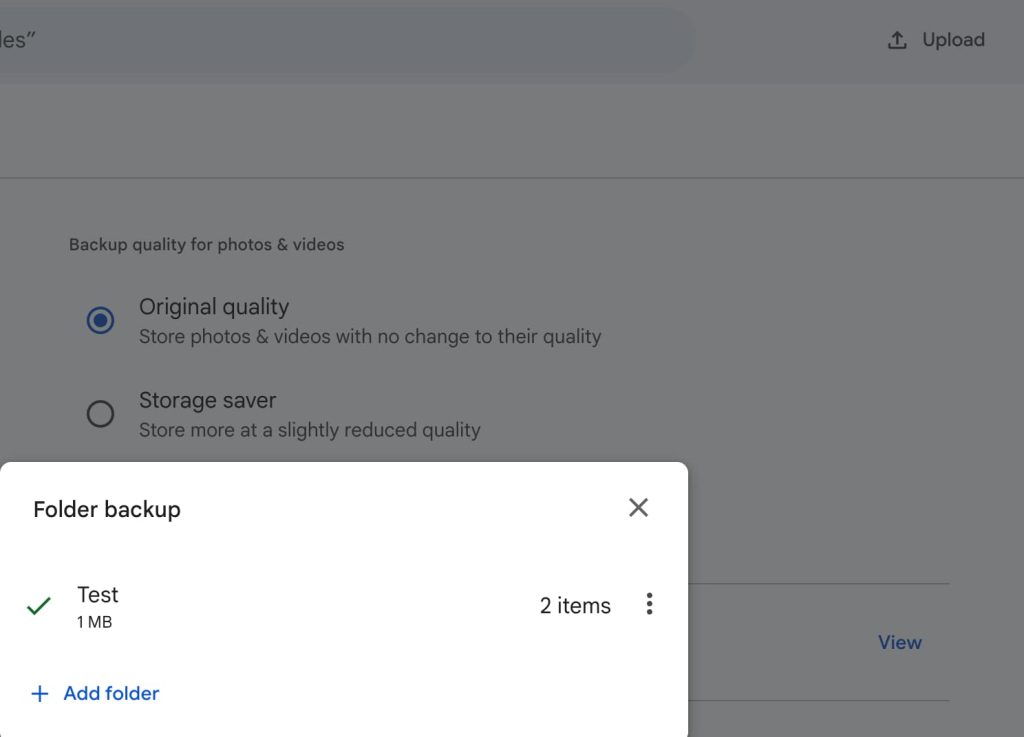Select the Original quality radio button
1024x737 pixels.
(x=100, y=320)
